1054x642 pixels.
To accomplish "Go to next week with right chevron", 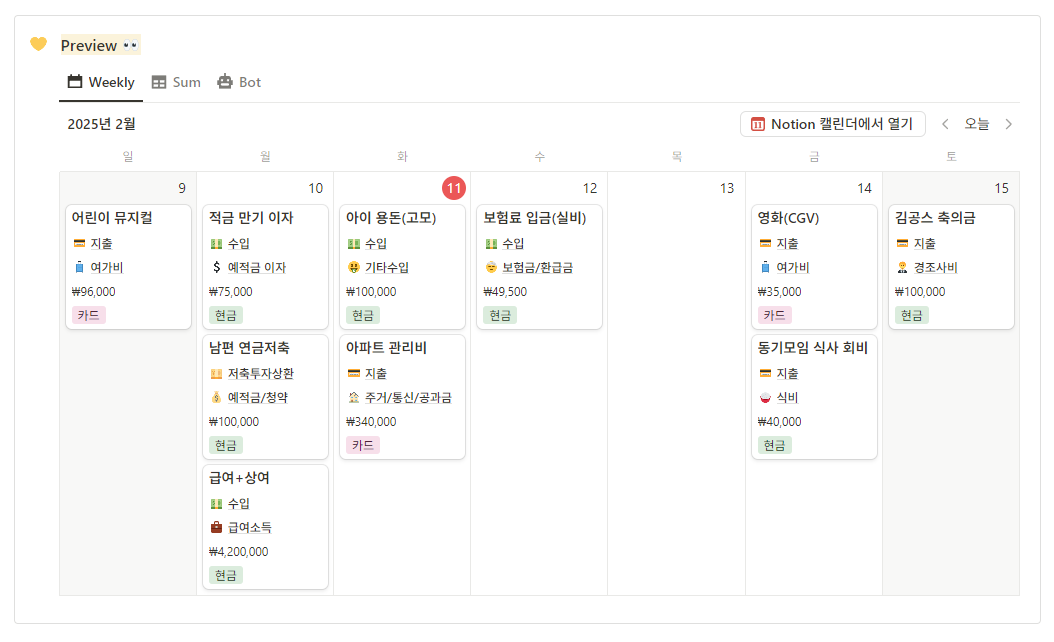I will pyautogui.click(x=1008, y=124).
